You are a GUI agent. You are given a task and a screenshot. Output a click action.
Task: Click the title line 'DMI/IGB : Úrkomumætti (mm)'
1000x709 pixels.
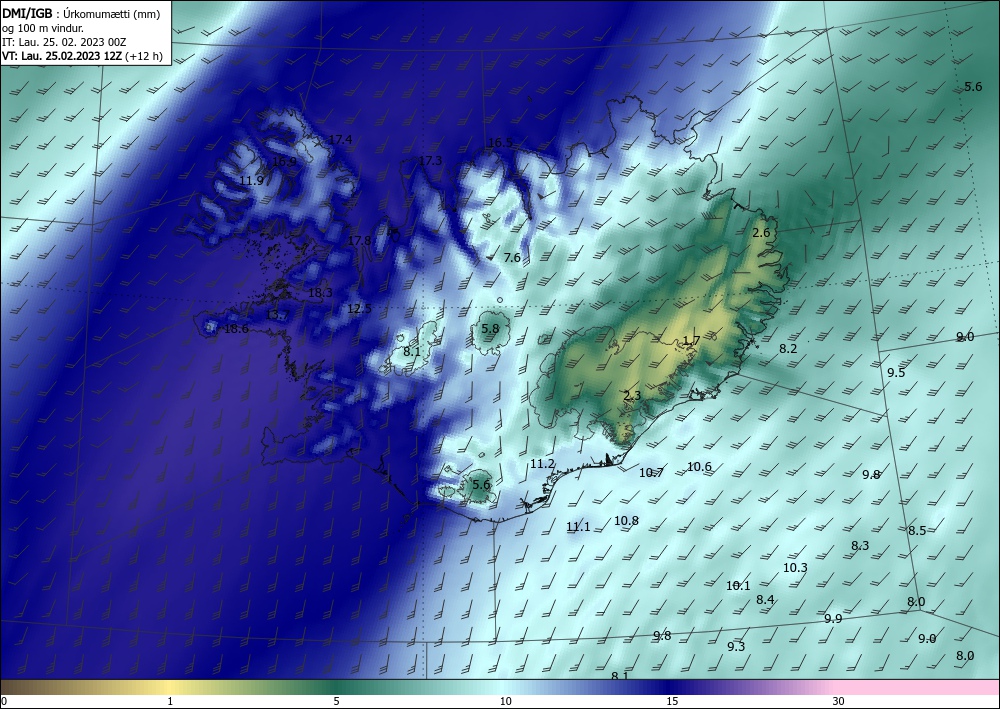pyautogui.click(x=81, y=14)
